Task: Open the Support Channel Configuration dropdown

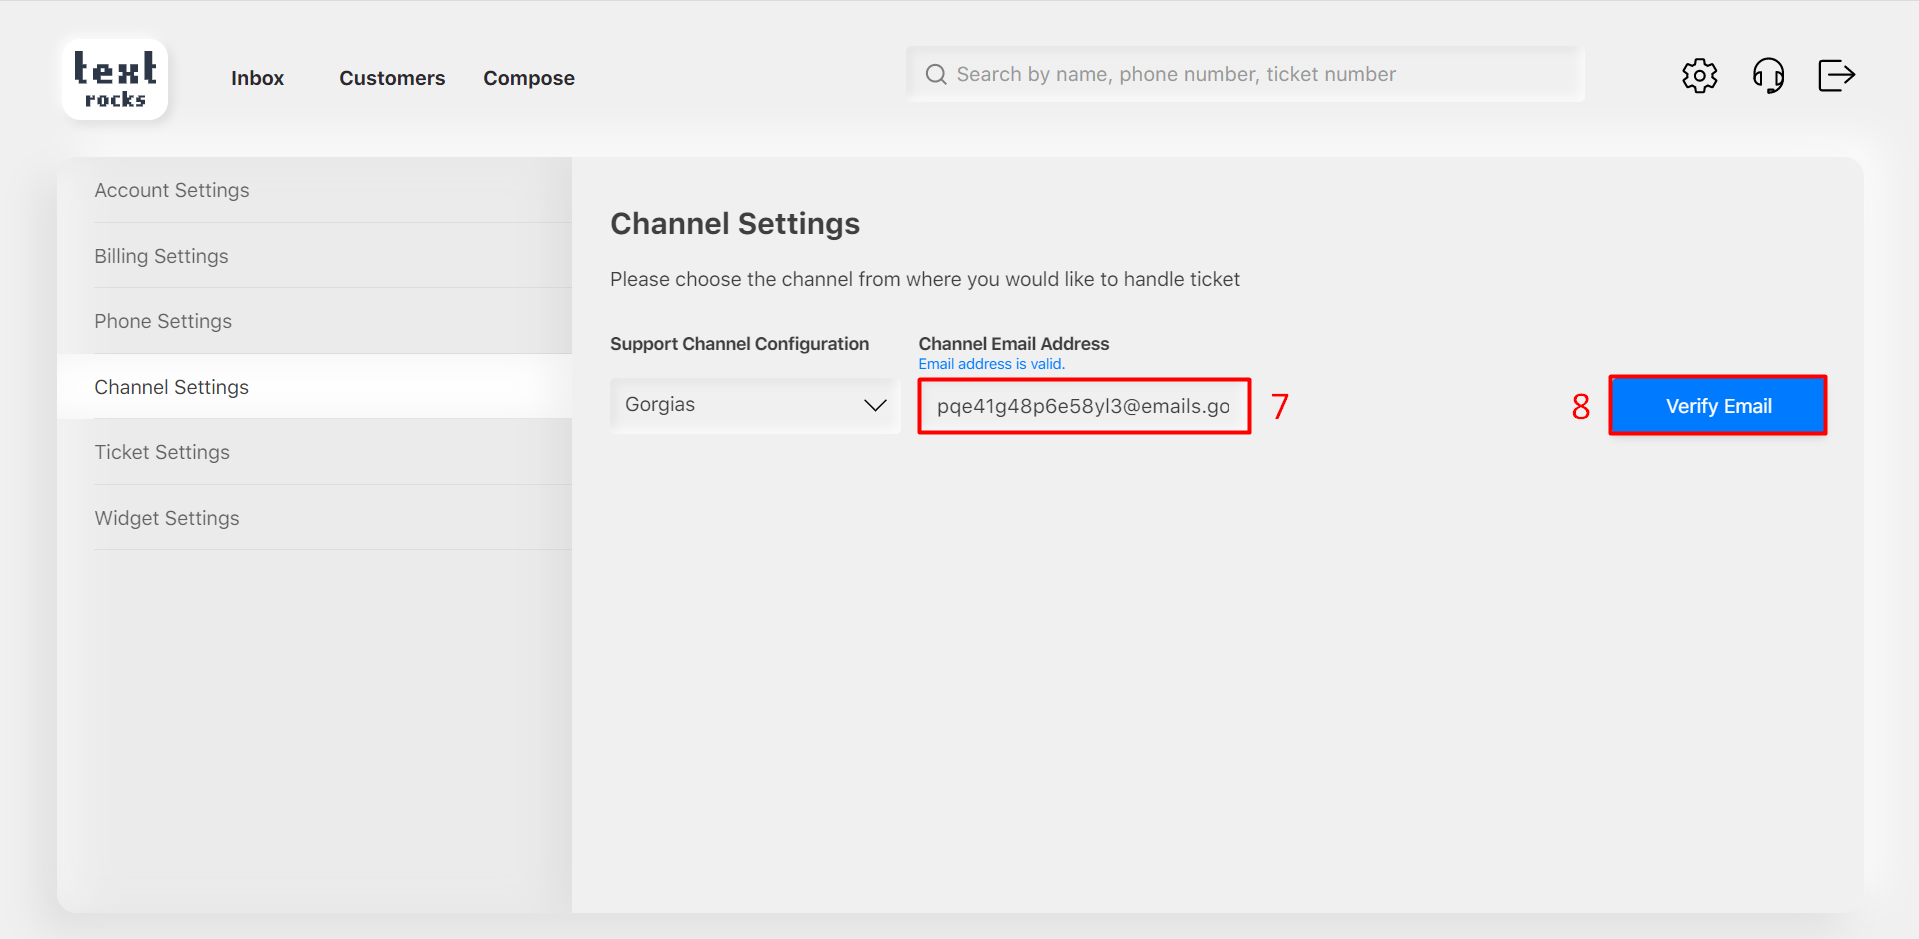Action: (740, 405)
